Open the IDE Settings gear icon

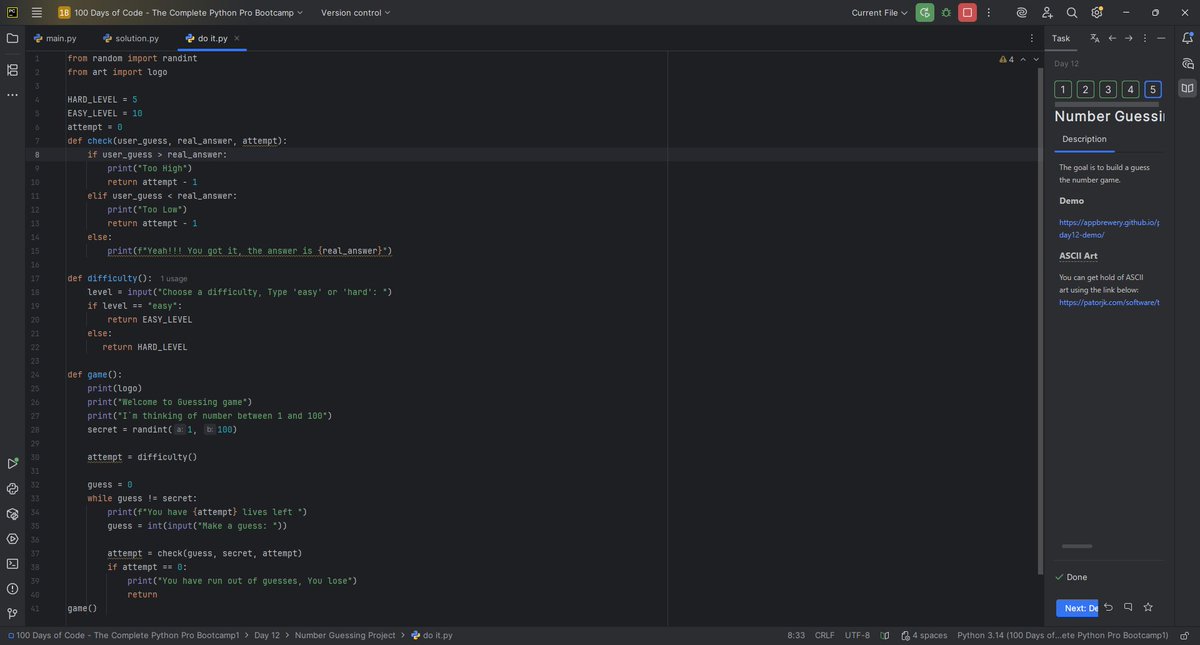pyautogui.click(x=1096, y=13)
